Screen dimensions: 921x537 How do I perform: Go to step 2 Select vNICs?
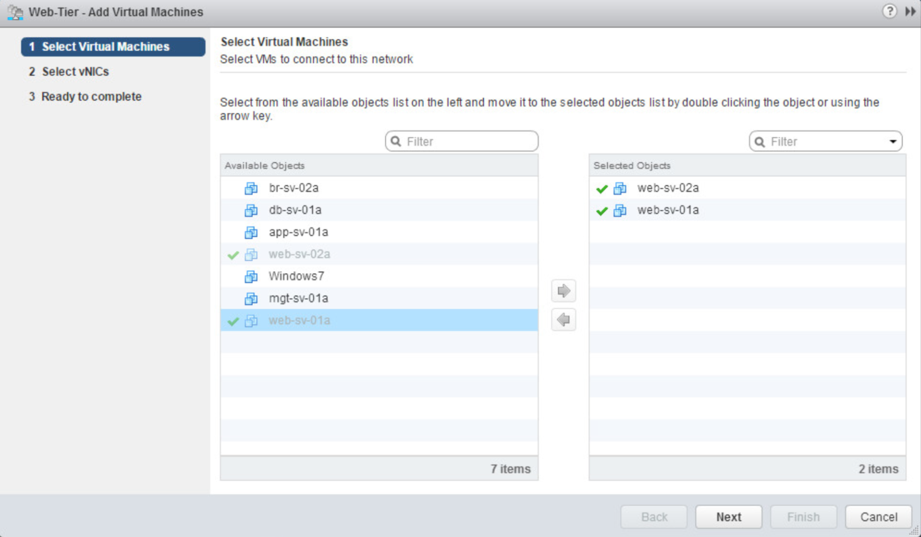75,72
